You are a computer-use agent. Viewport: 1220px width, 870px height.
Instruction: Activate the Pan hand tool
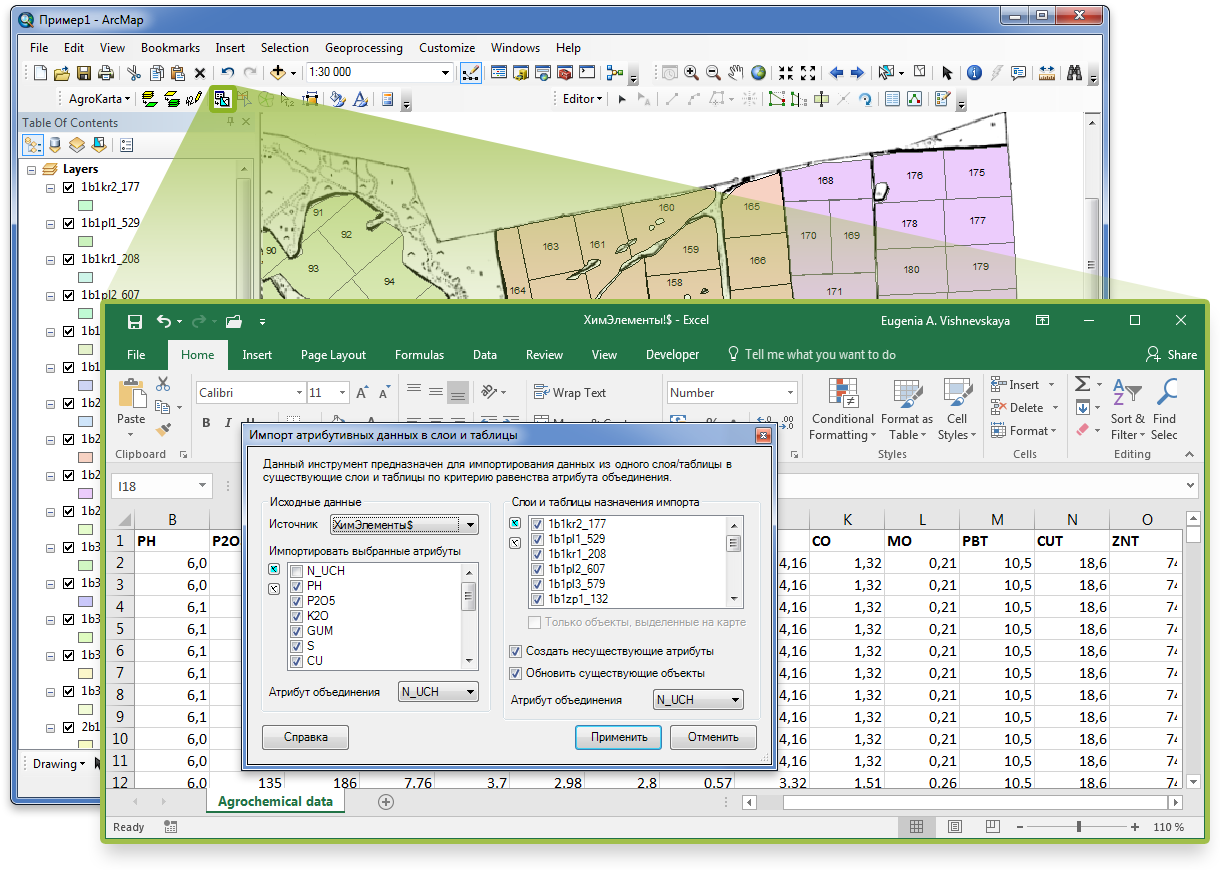(736, 73)
